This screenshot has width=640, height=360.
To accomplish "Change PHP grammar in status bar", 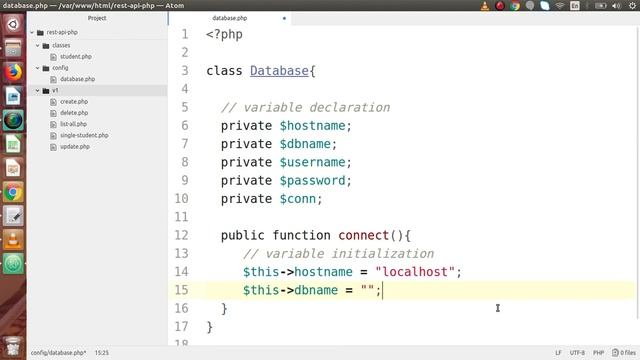I will [x=598, y=353].
